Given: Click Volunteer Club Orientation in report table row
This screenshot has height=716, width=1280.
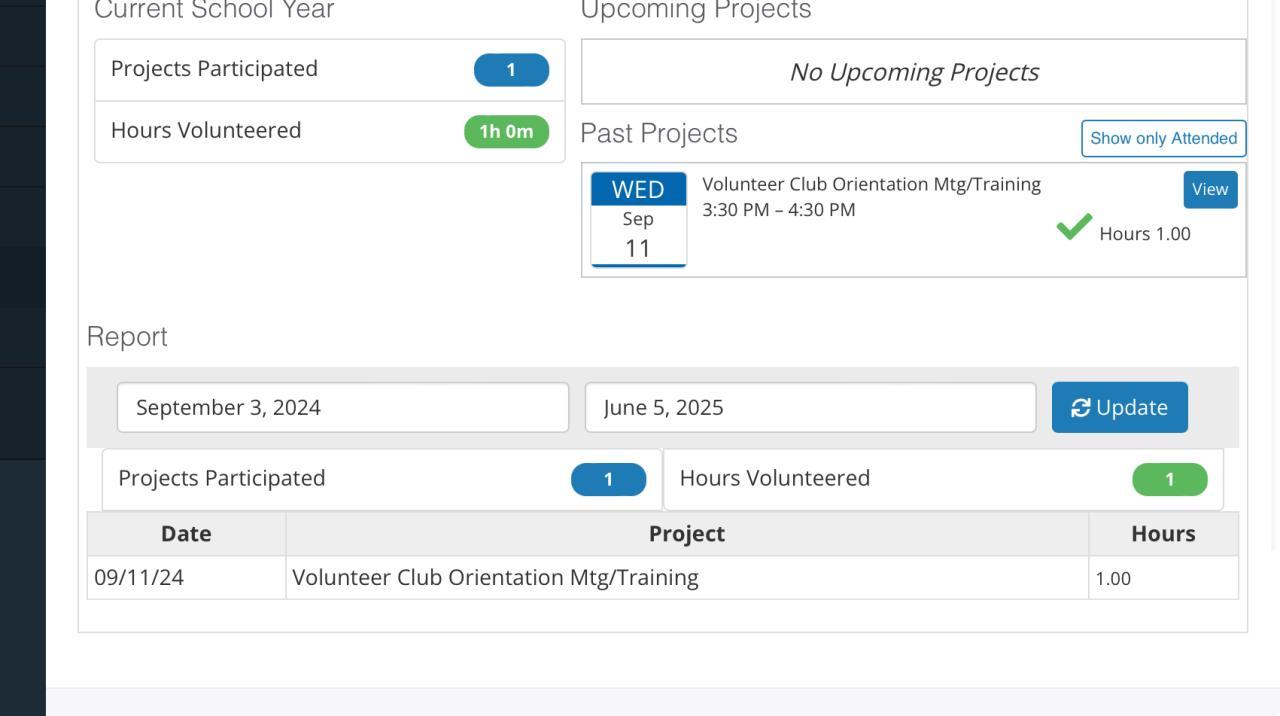Looking at the screenshot, I should click(495, 578).
